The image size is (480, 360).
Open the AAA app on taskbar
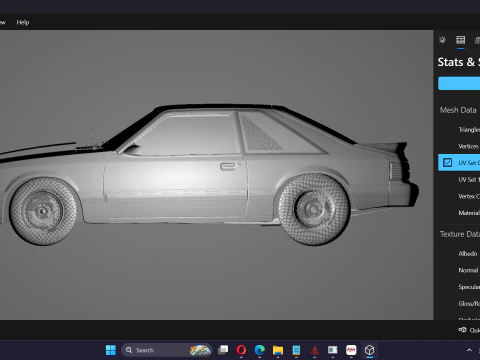pyautogui.click(x=351, y=350)
